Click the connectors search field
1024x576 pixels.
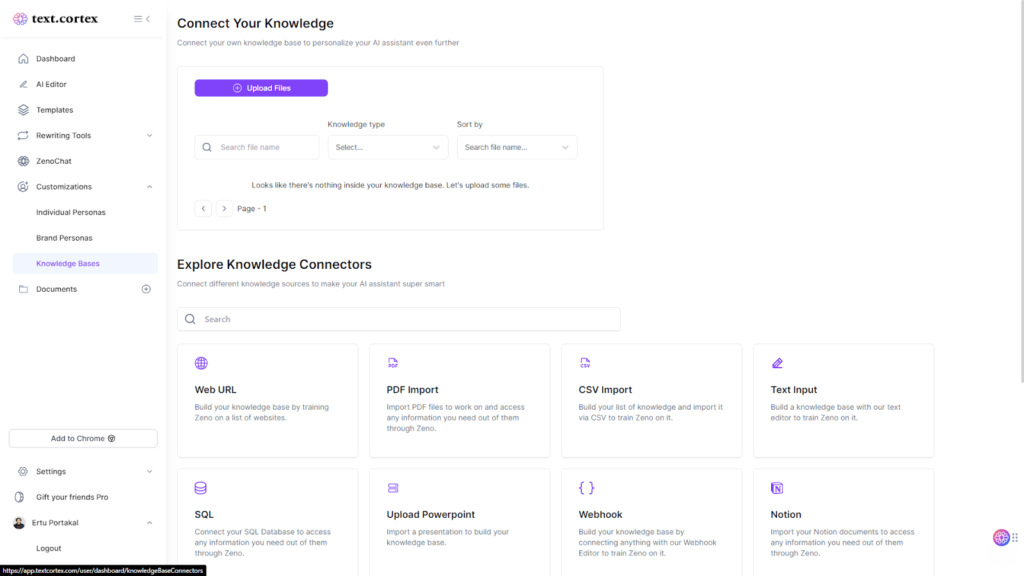coord(398,318)
